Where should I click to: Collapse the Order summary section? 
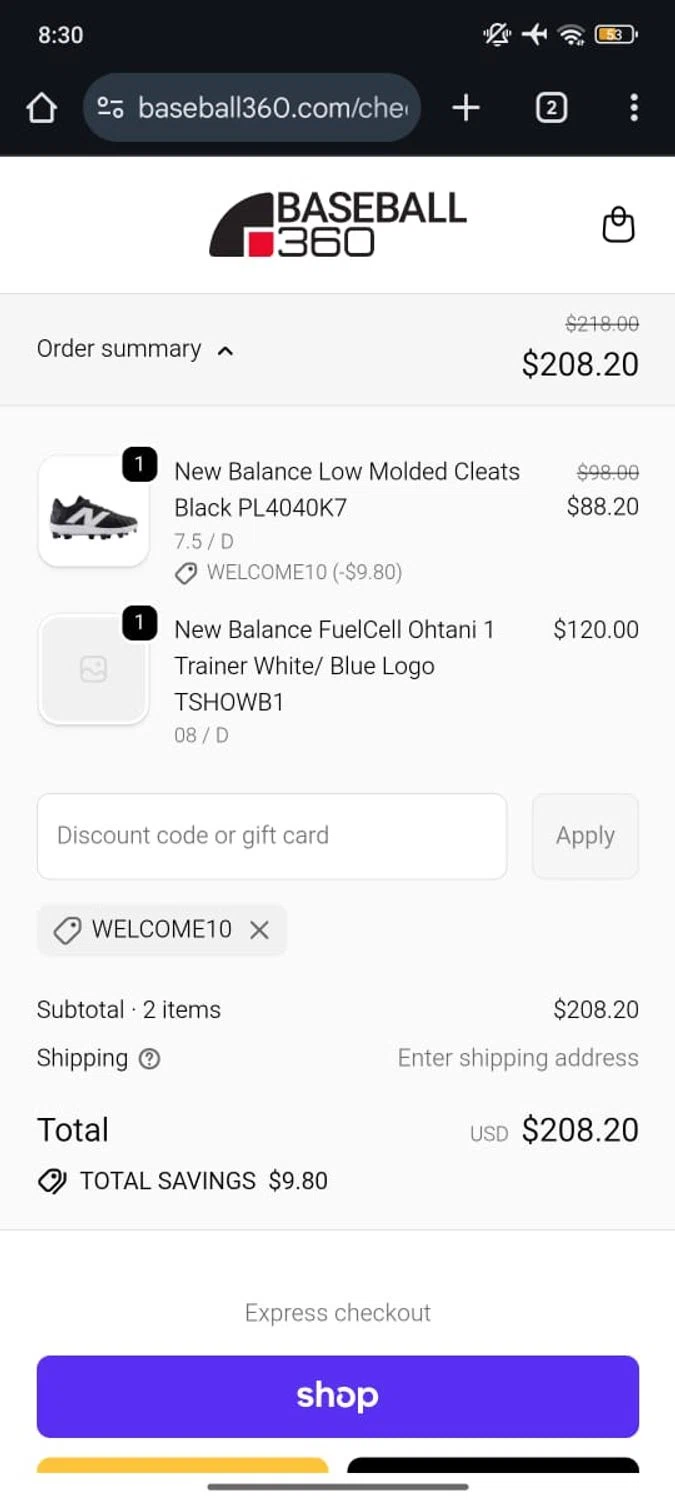(135, 349)
